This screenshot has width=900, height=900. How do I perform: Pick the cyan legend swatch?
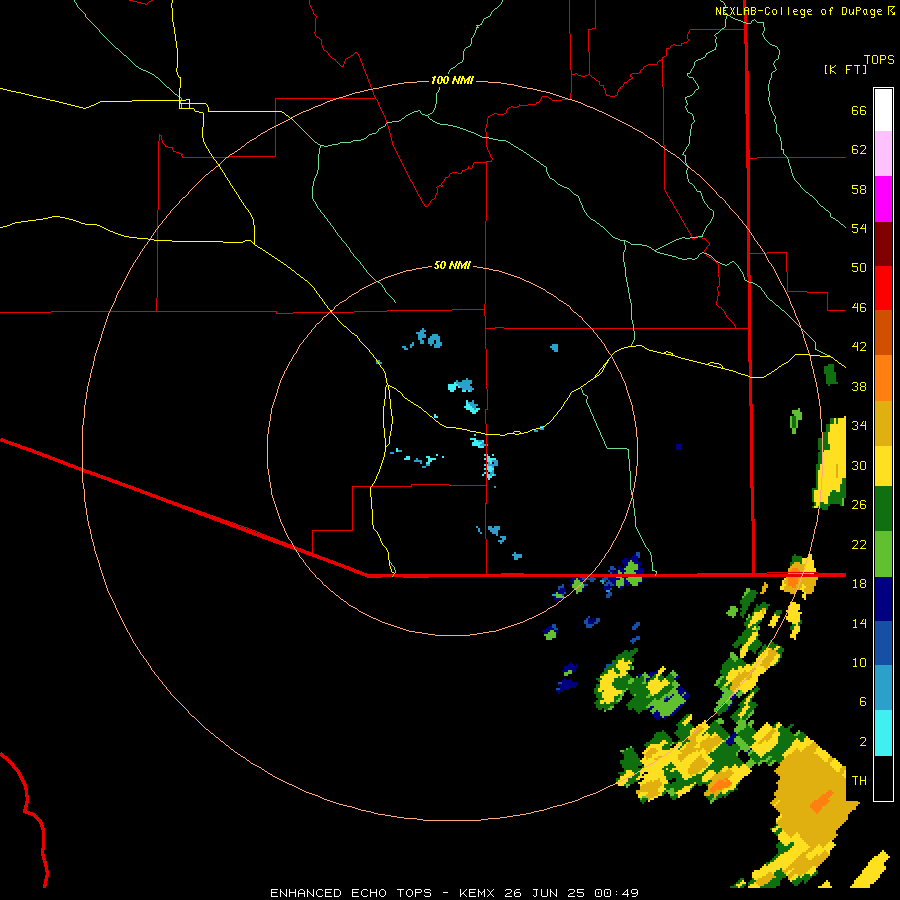click(x=883, y=733)
